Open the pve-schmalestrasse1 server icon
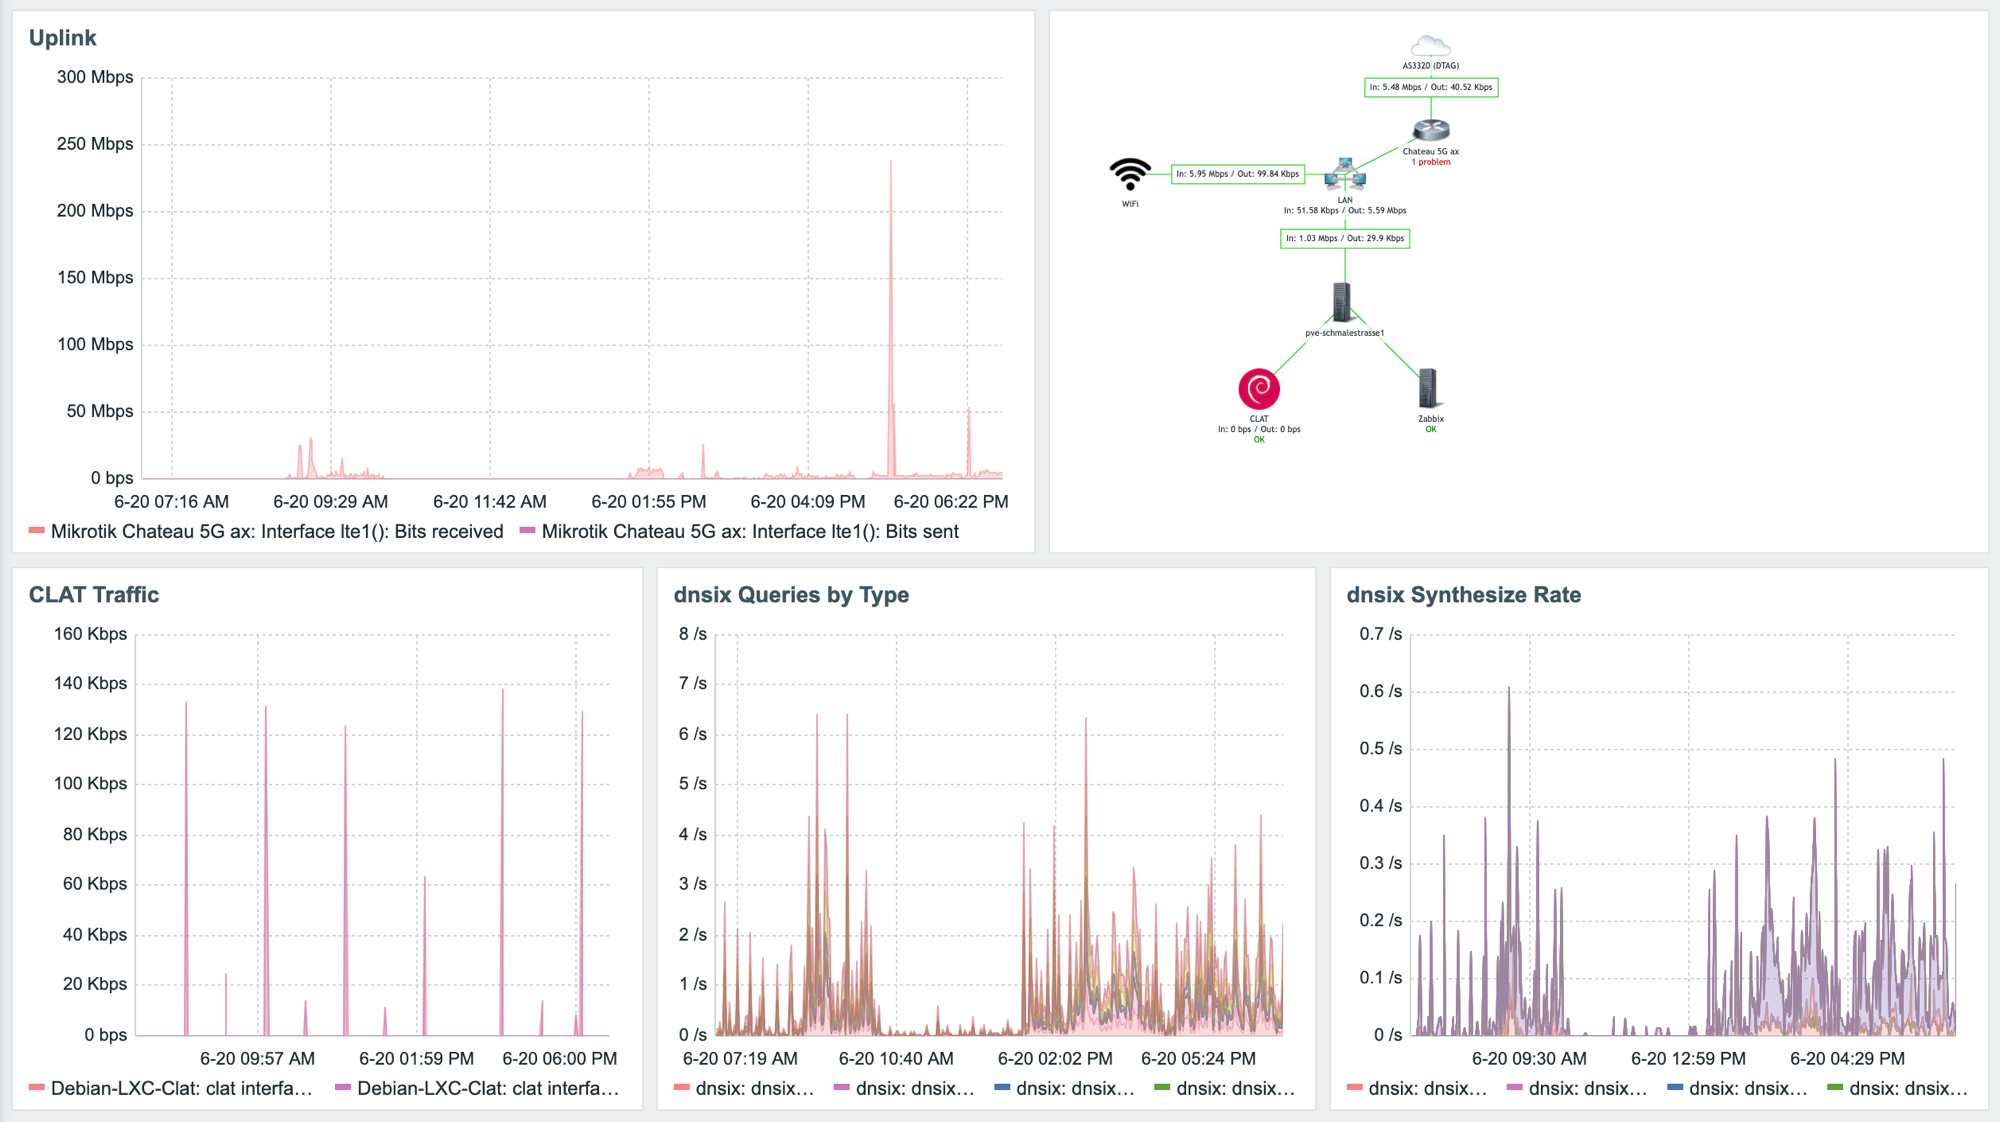This screenshot has width=2000, height=1122. (1342, 302)
